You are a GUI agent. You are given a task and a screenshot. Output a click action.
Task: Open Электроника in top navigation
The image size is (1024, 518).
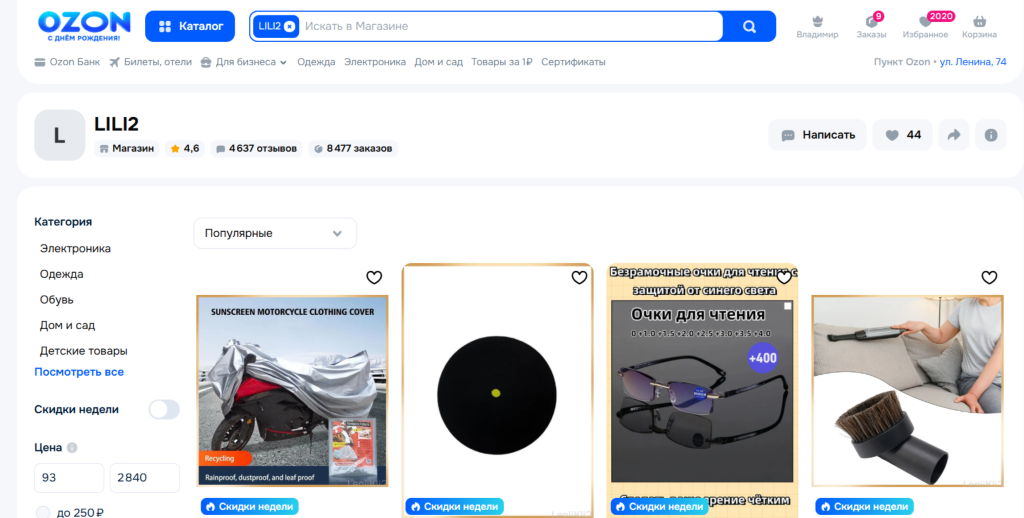pyautogui.click(x=375, y=62)
